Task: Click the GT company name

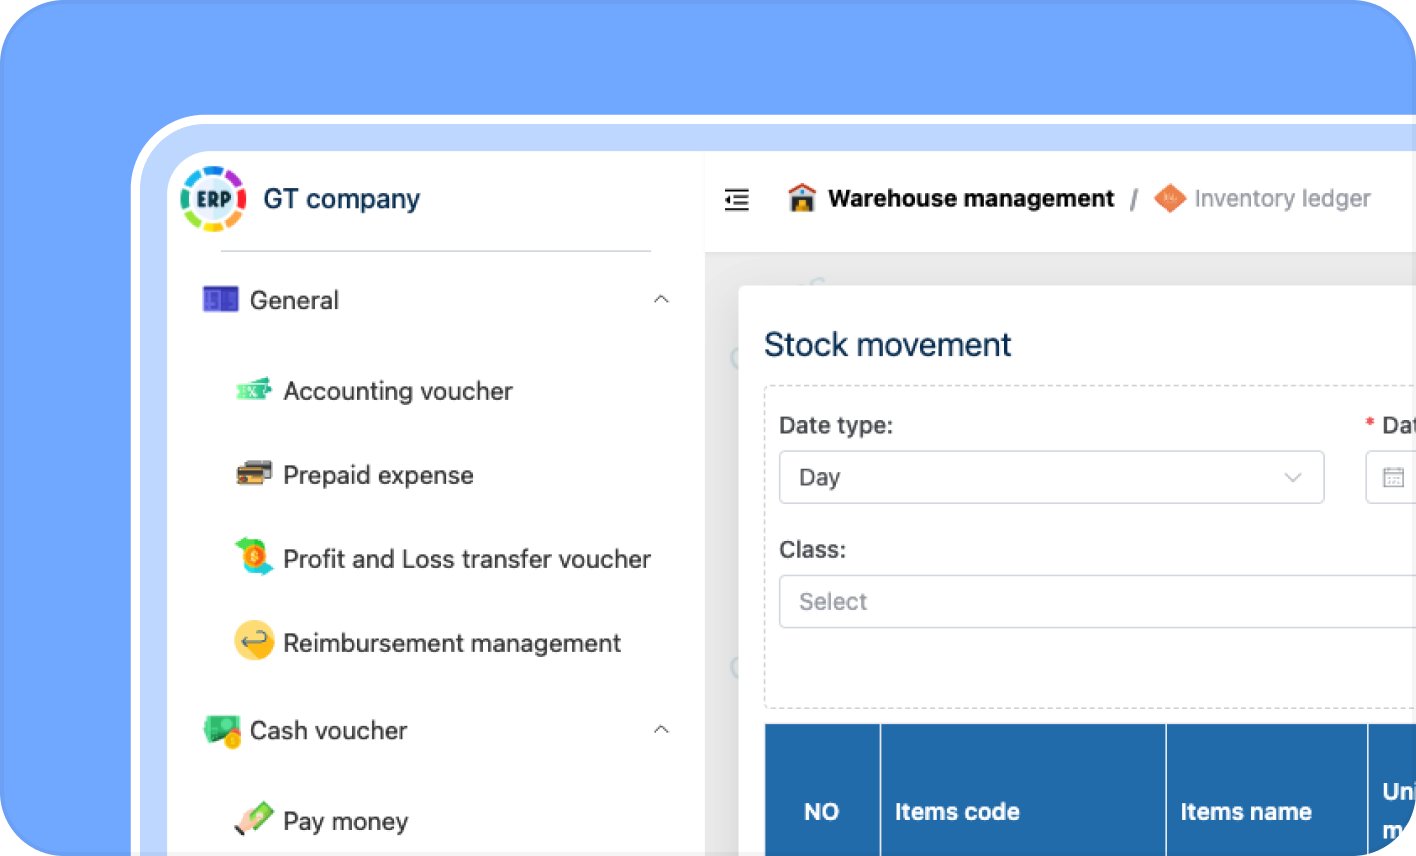Action: coord(341,199)
